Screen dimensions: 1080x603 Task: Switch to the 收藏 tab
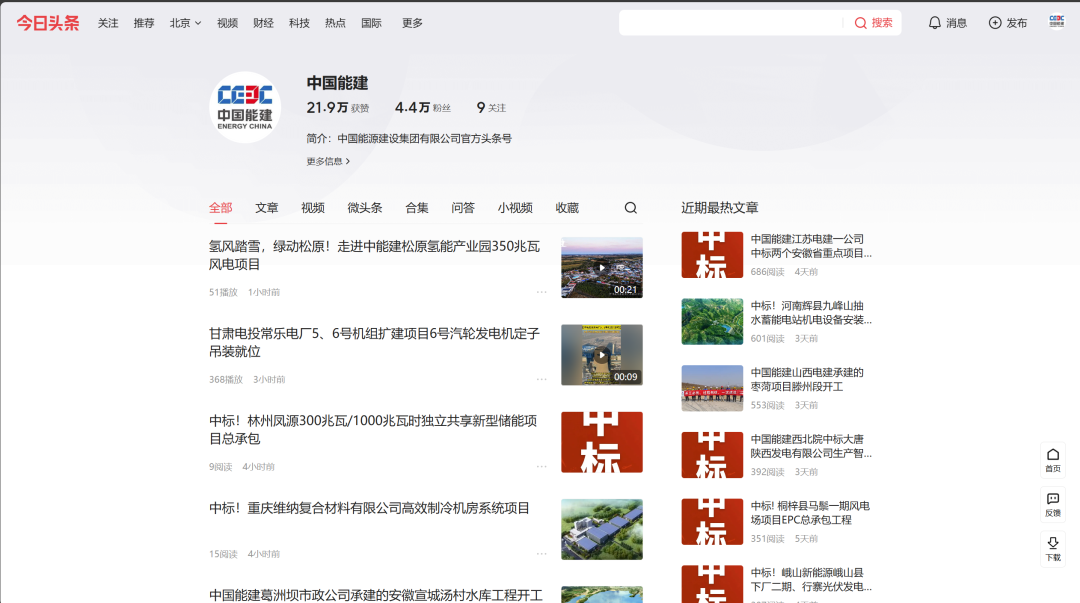coord(567,207)
